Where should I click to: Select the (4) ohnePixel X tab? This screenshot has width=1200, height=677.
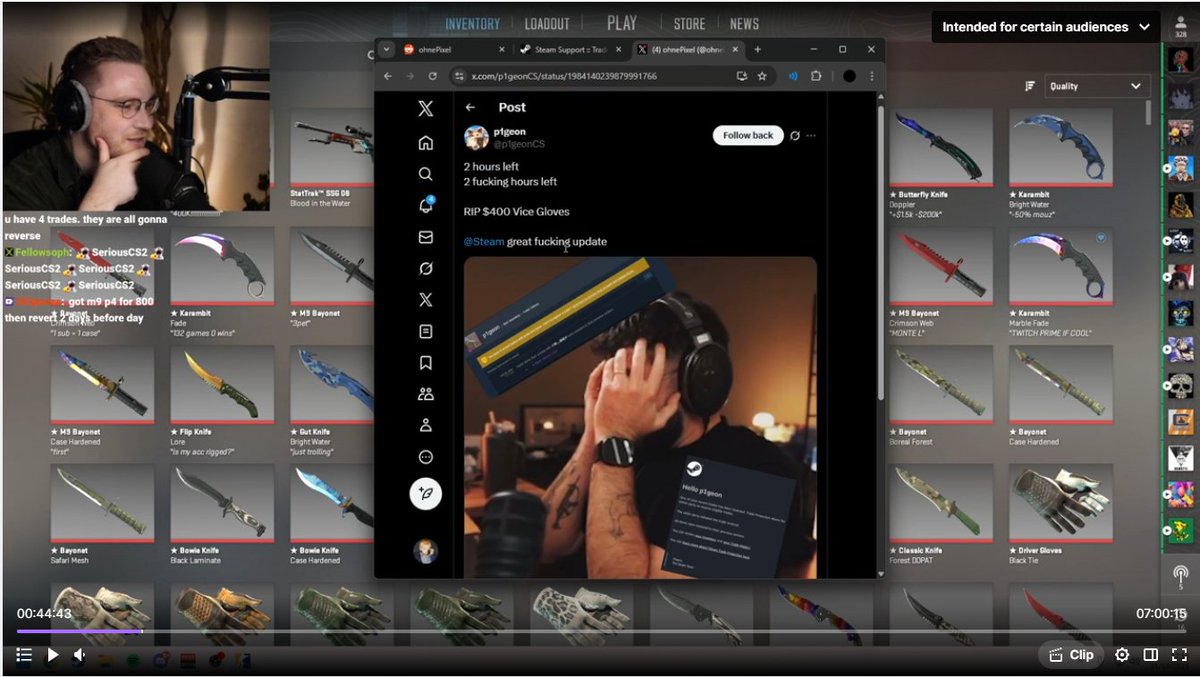point(687,49)
